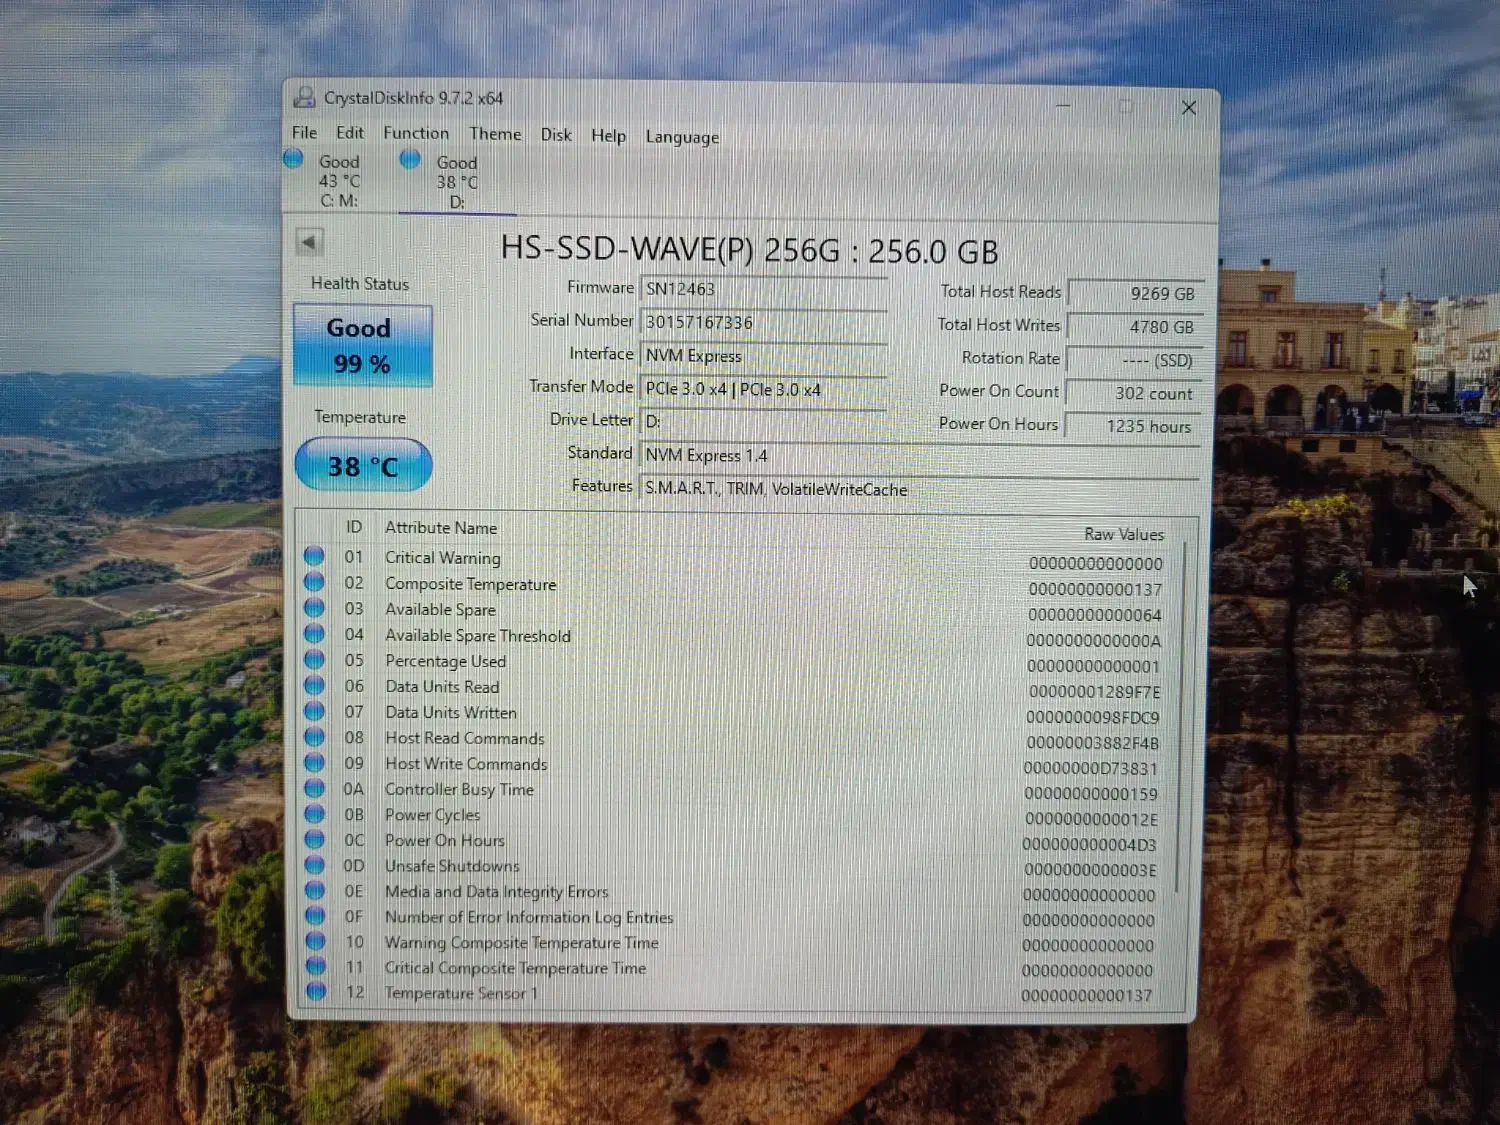Viewport: 1500px width, 1125px height.
Task: Open the Theme menu
Action: pos(494,133)
